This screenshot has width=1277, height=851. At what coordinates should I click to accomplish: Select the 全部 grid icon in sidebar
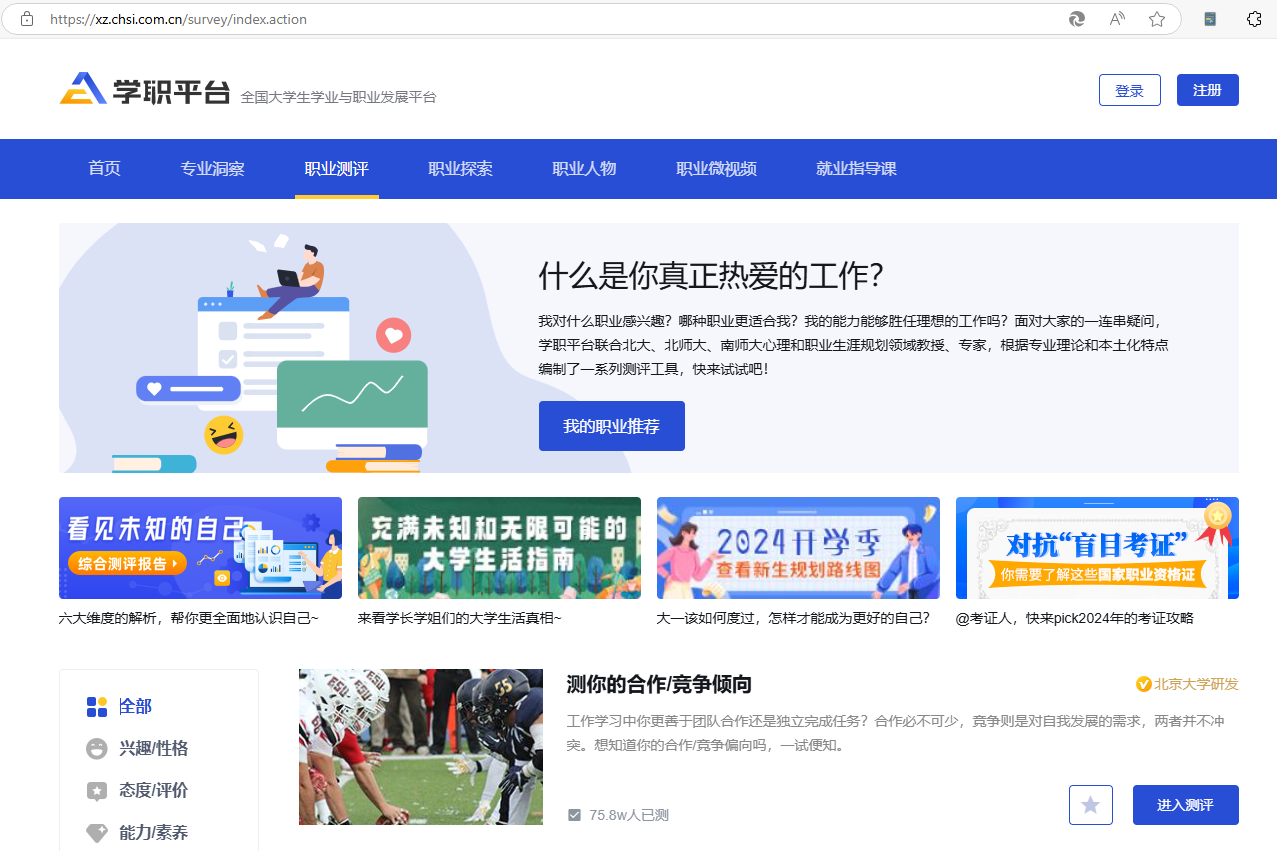97,706
